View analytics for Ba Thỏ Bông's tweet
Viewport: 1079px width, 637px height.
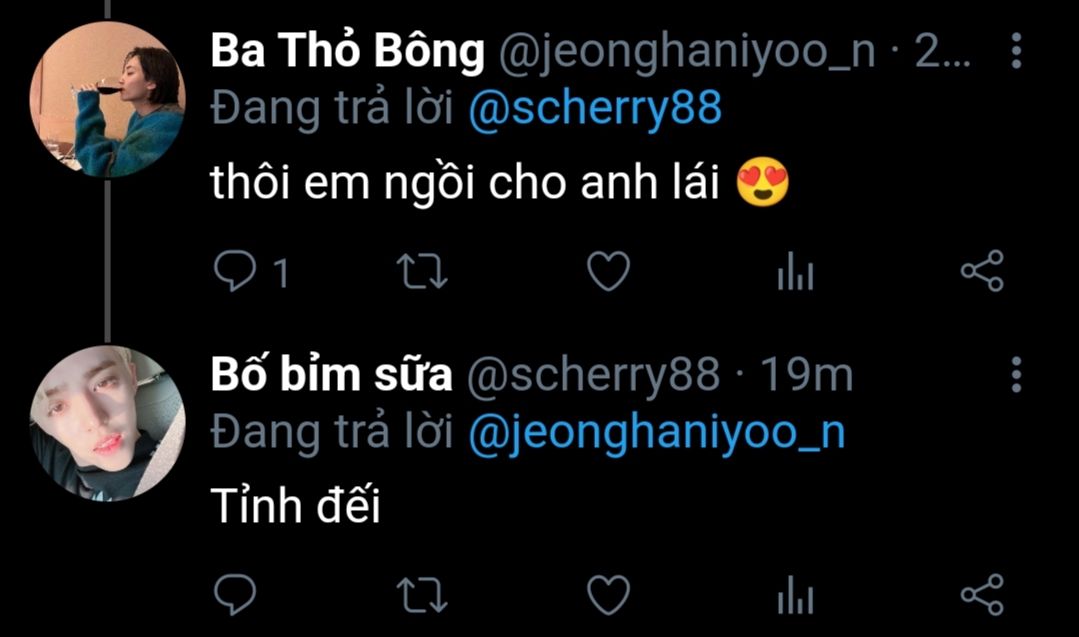(x=795, y=271)
